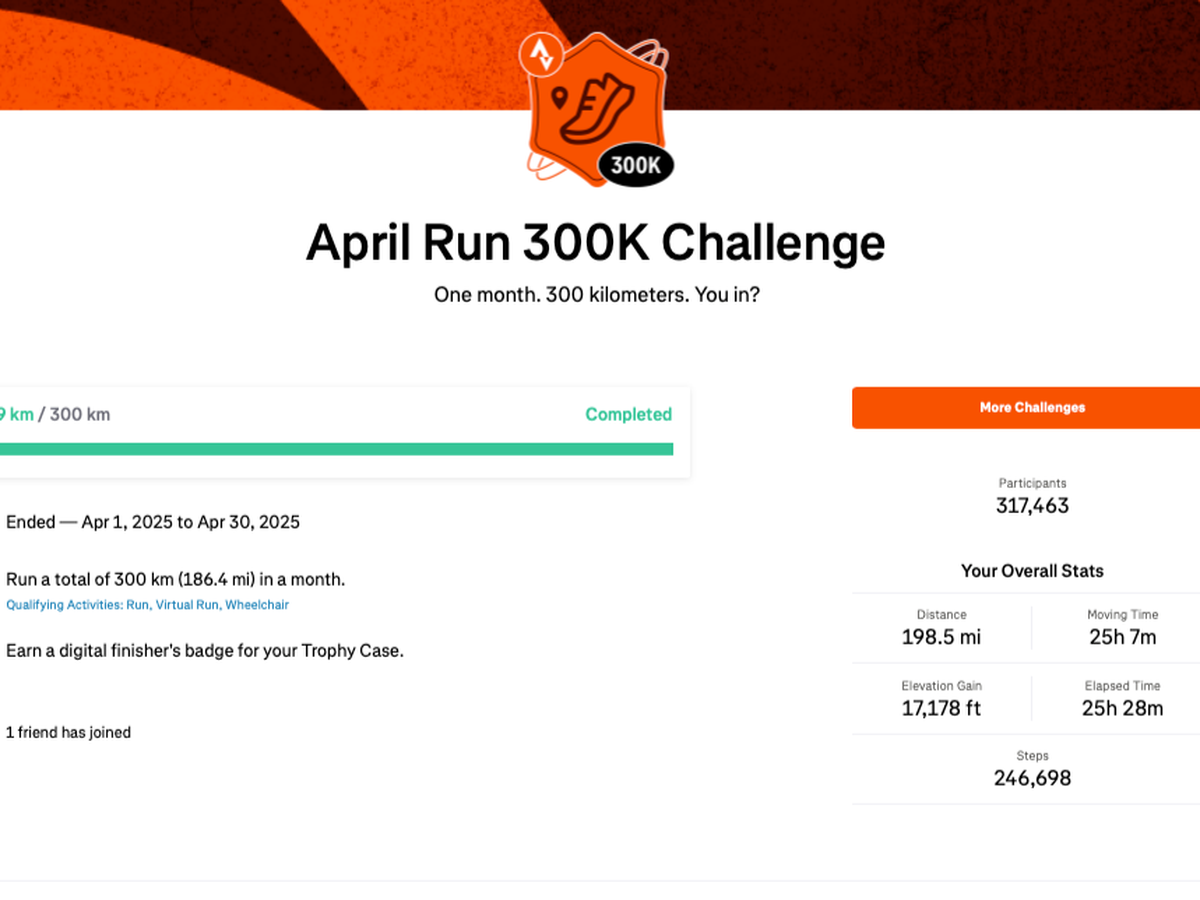Click the "Your Overall Stats" heading

(x=1032, y=571)
